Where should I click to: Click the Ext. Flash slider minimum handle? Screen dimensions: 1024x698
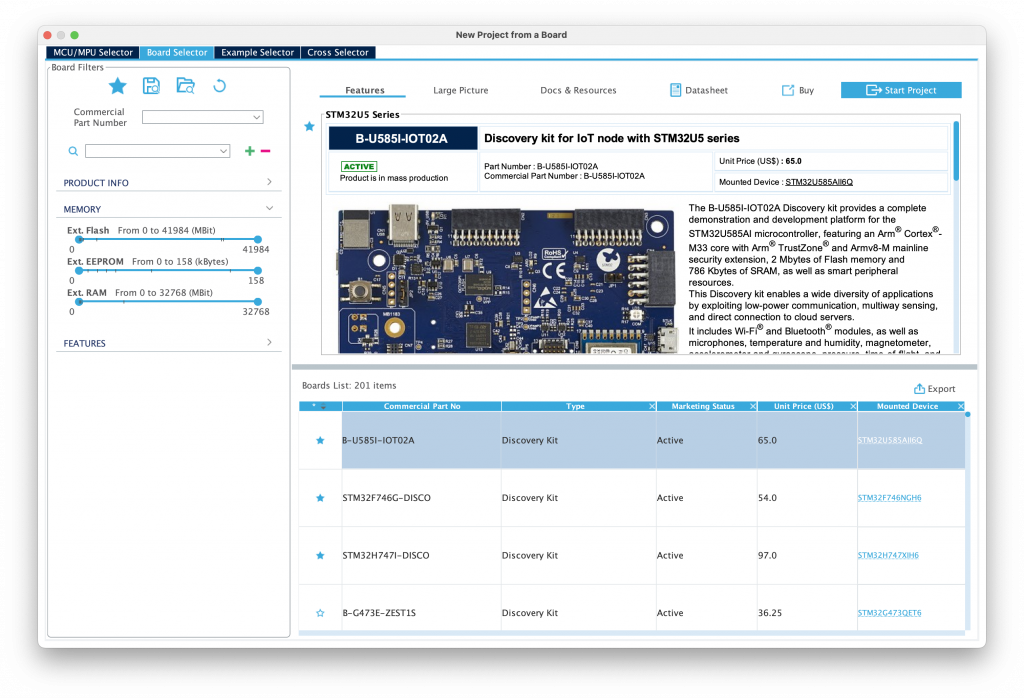[79, 240]
